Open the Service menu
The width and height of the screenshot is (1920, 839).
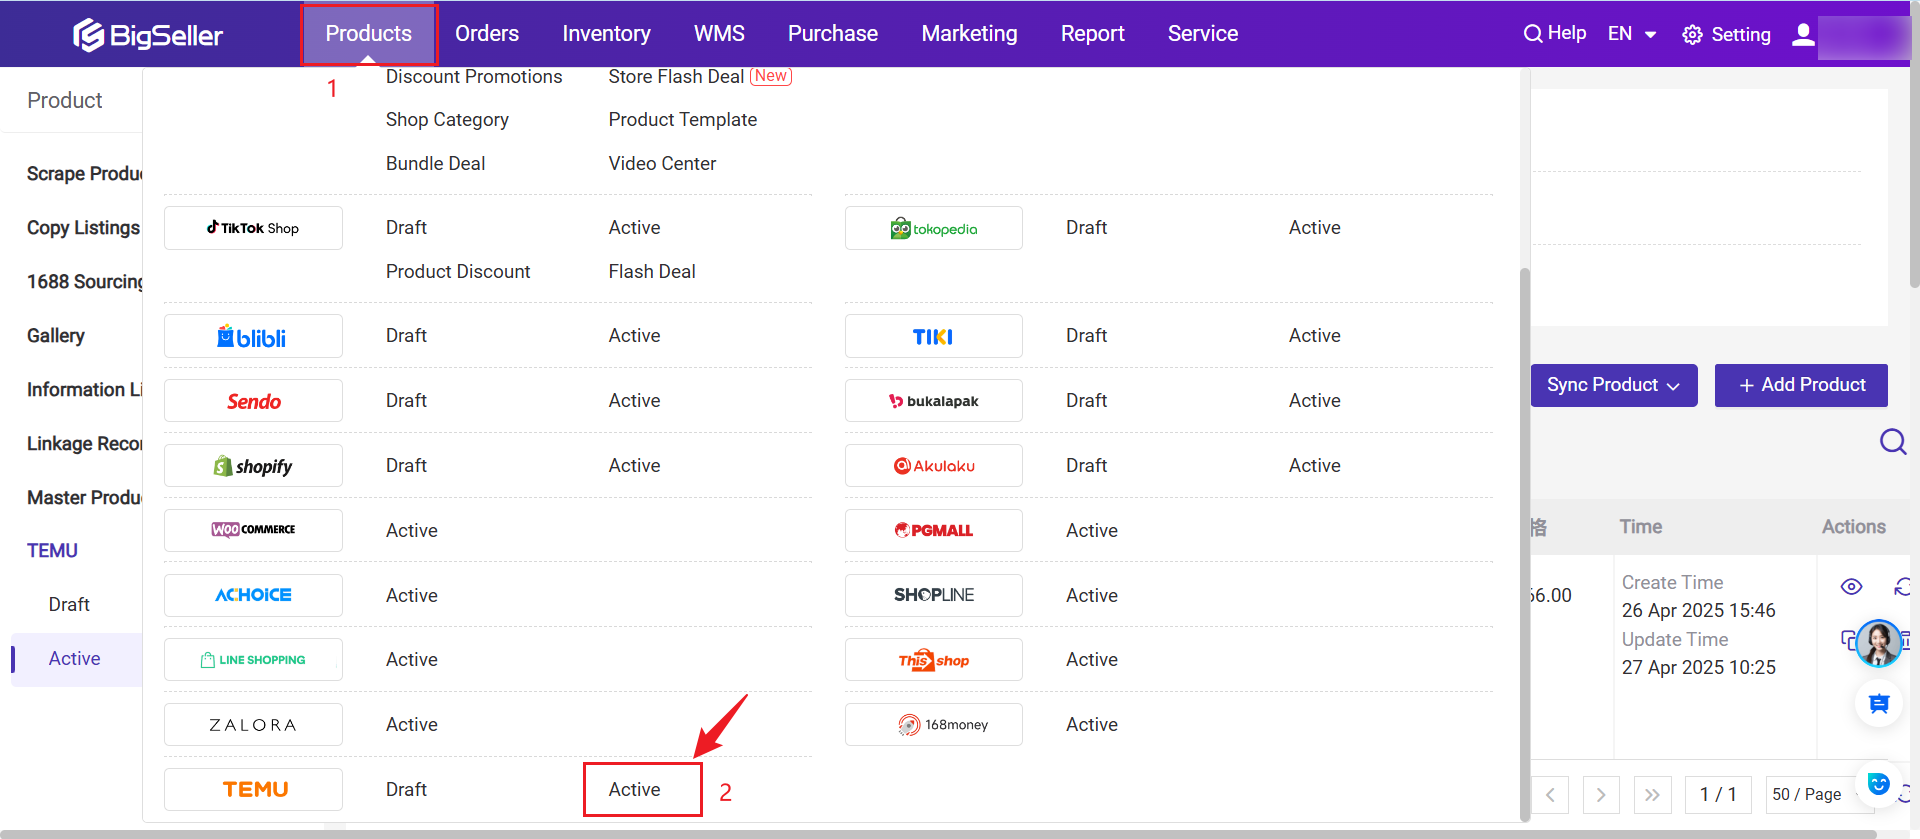point(1203,34)
